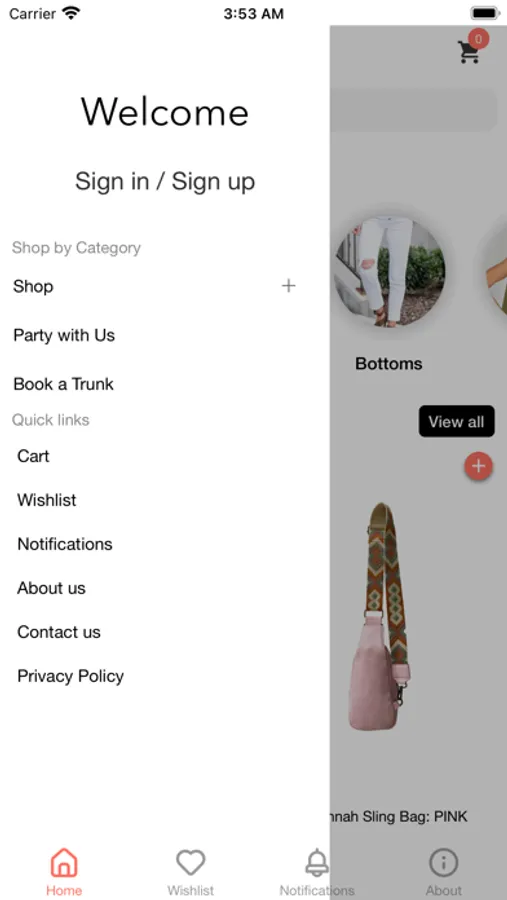Open the Privacy Policy link
Screen dimensions: 507x900
pyautogui.click(x=71, y=676)
